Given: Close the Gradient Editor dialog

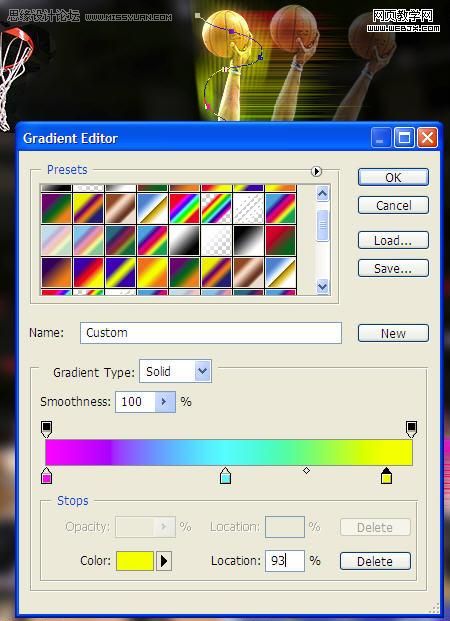Looking at the screenshot, I should click(428, 137).
